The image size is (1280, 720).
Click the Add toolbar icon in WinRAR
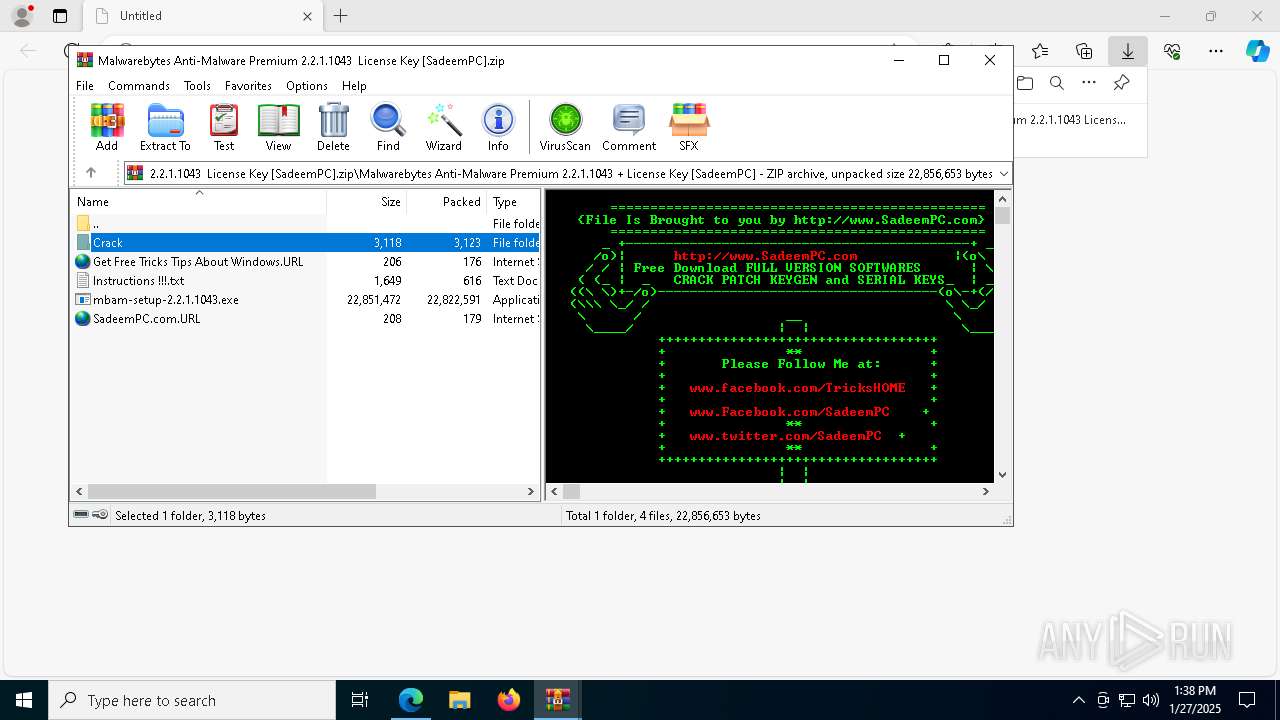pyautogui.click(x=107, y=127)
